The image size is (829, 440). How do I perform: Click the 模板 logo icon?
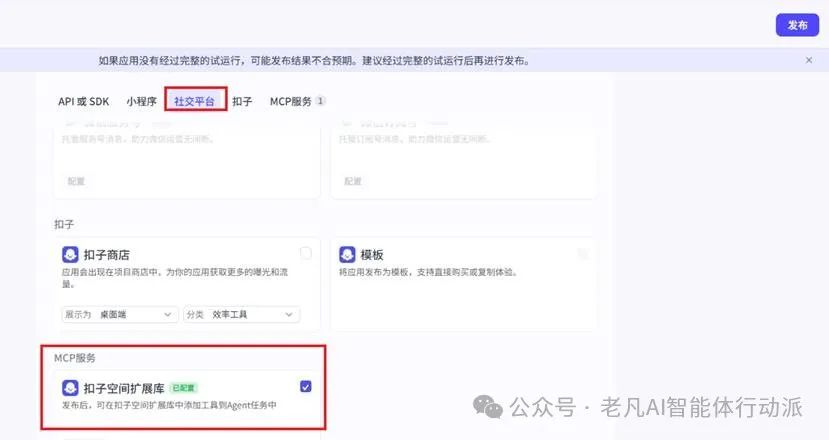347,254
